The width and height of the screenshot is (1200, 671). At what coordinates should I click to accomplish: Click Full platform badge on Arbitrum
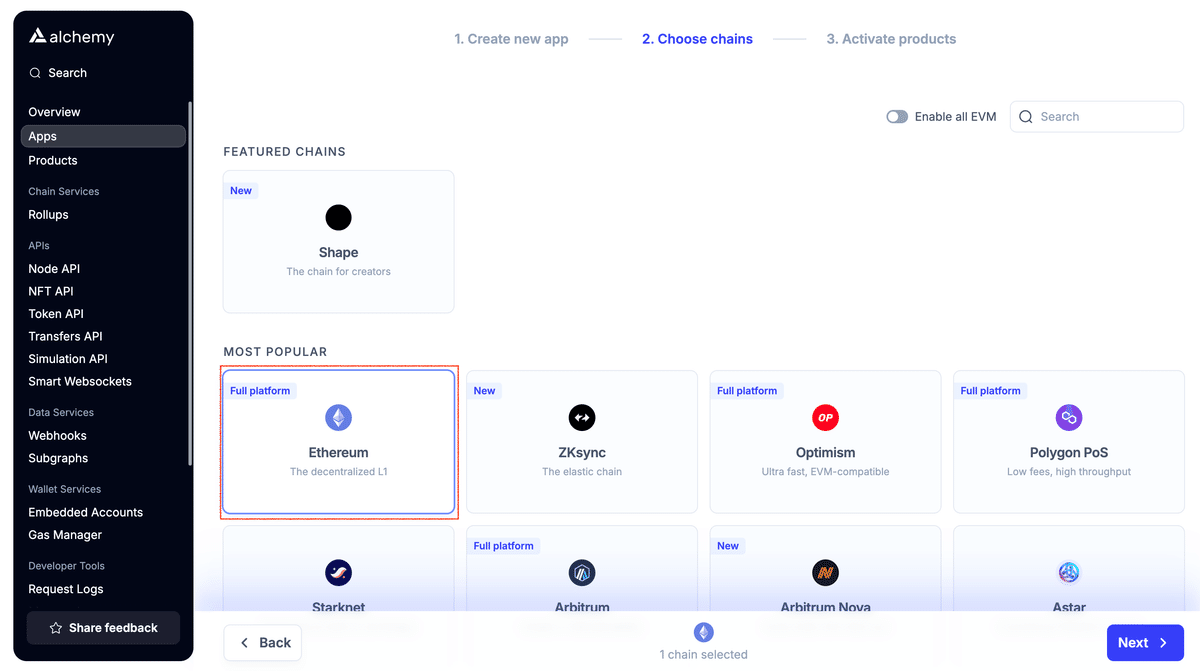tap(504, 546)
